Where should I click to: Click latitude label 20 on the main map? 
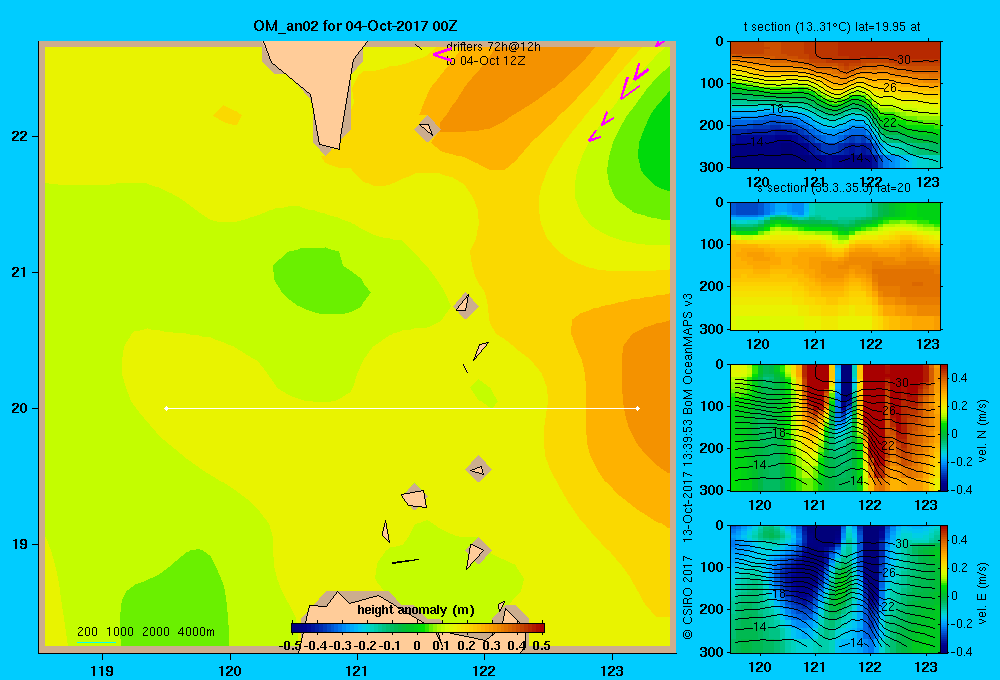[19, 408]
